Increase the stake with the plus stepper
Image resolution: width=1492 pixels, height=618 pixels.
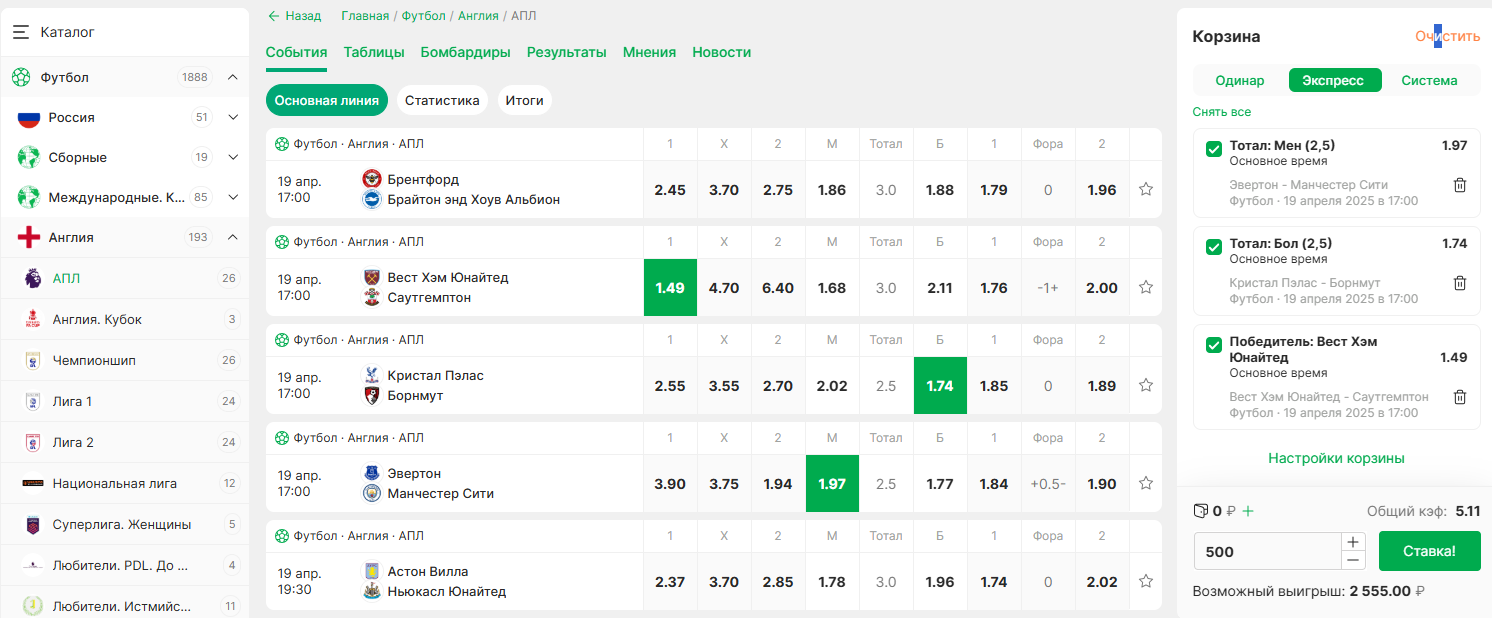point(1353,542)
